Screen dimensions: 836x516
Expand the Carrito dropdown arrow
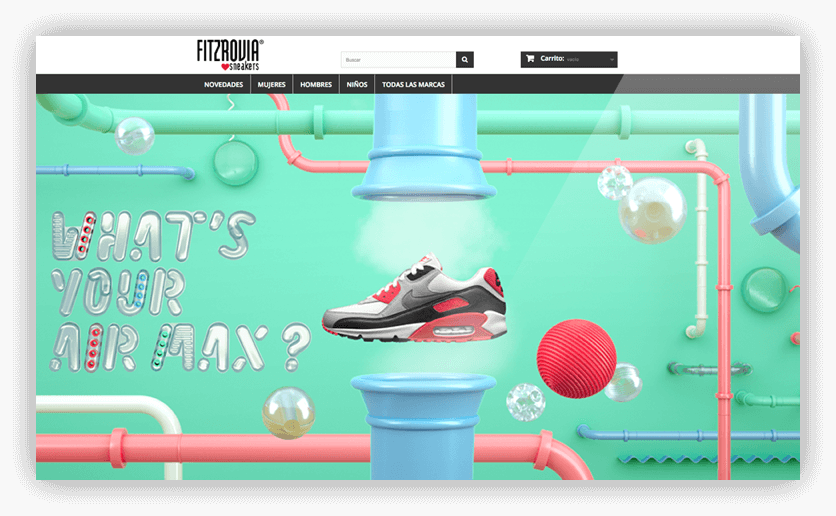tap(612, 60)
